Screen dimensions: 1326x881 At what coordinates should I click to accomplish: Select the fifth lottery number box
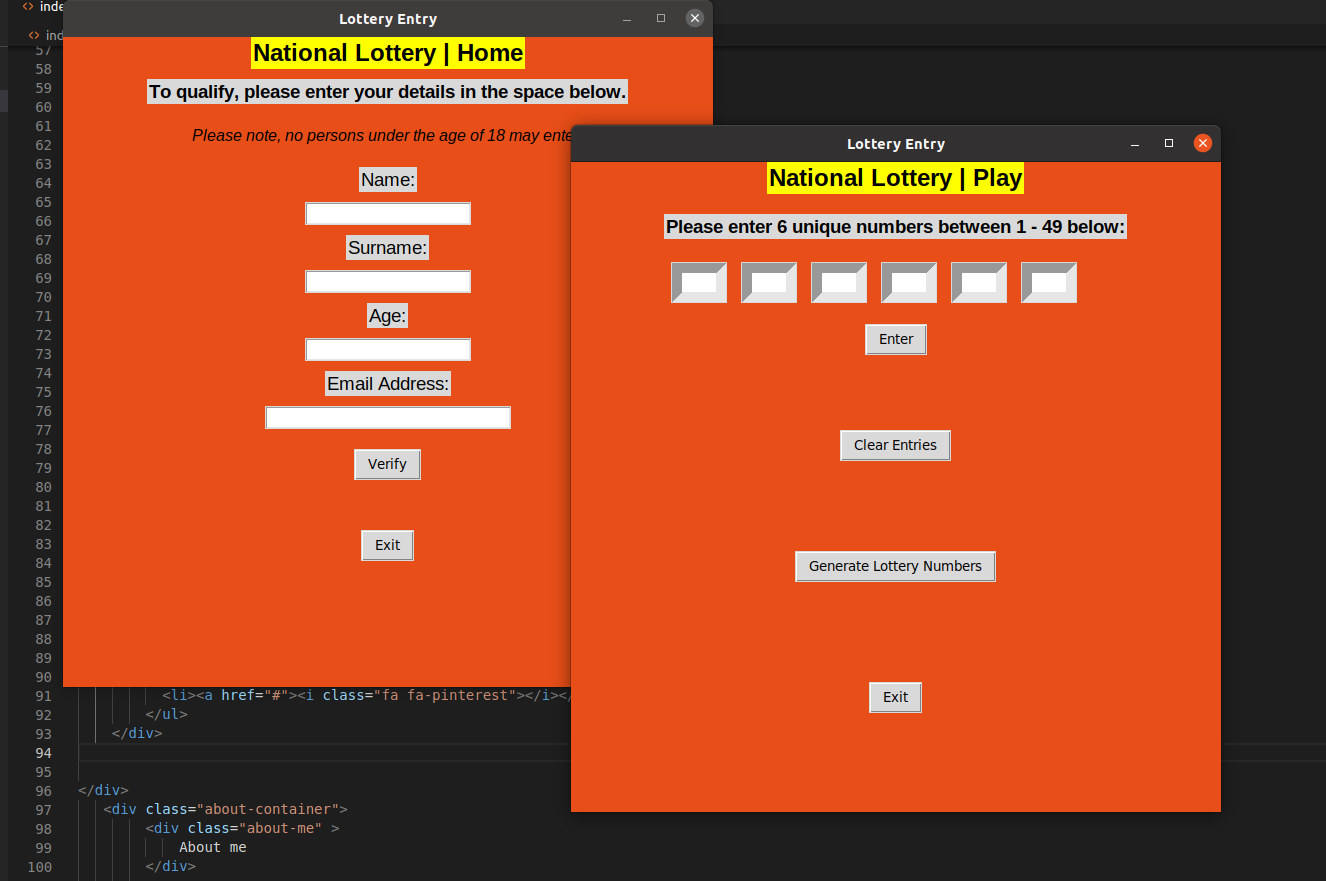tap(979, 283)
